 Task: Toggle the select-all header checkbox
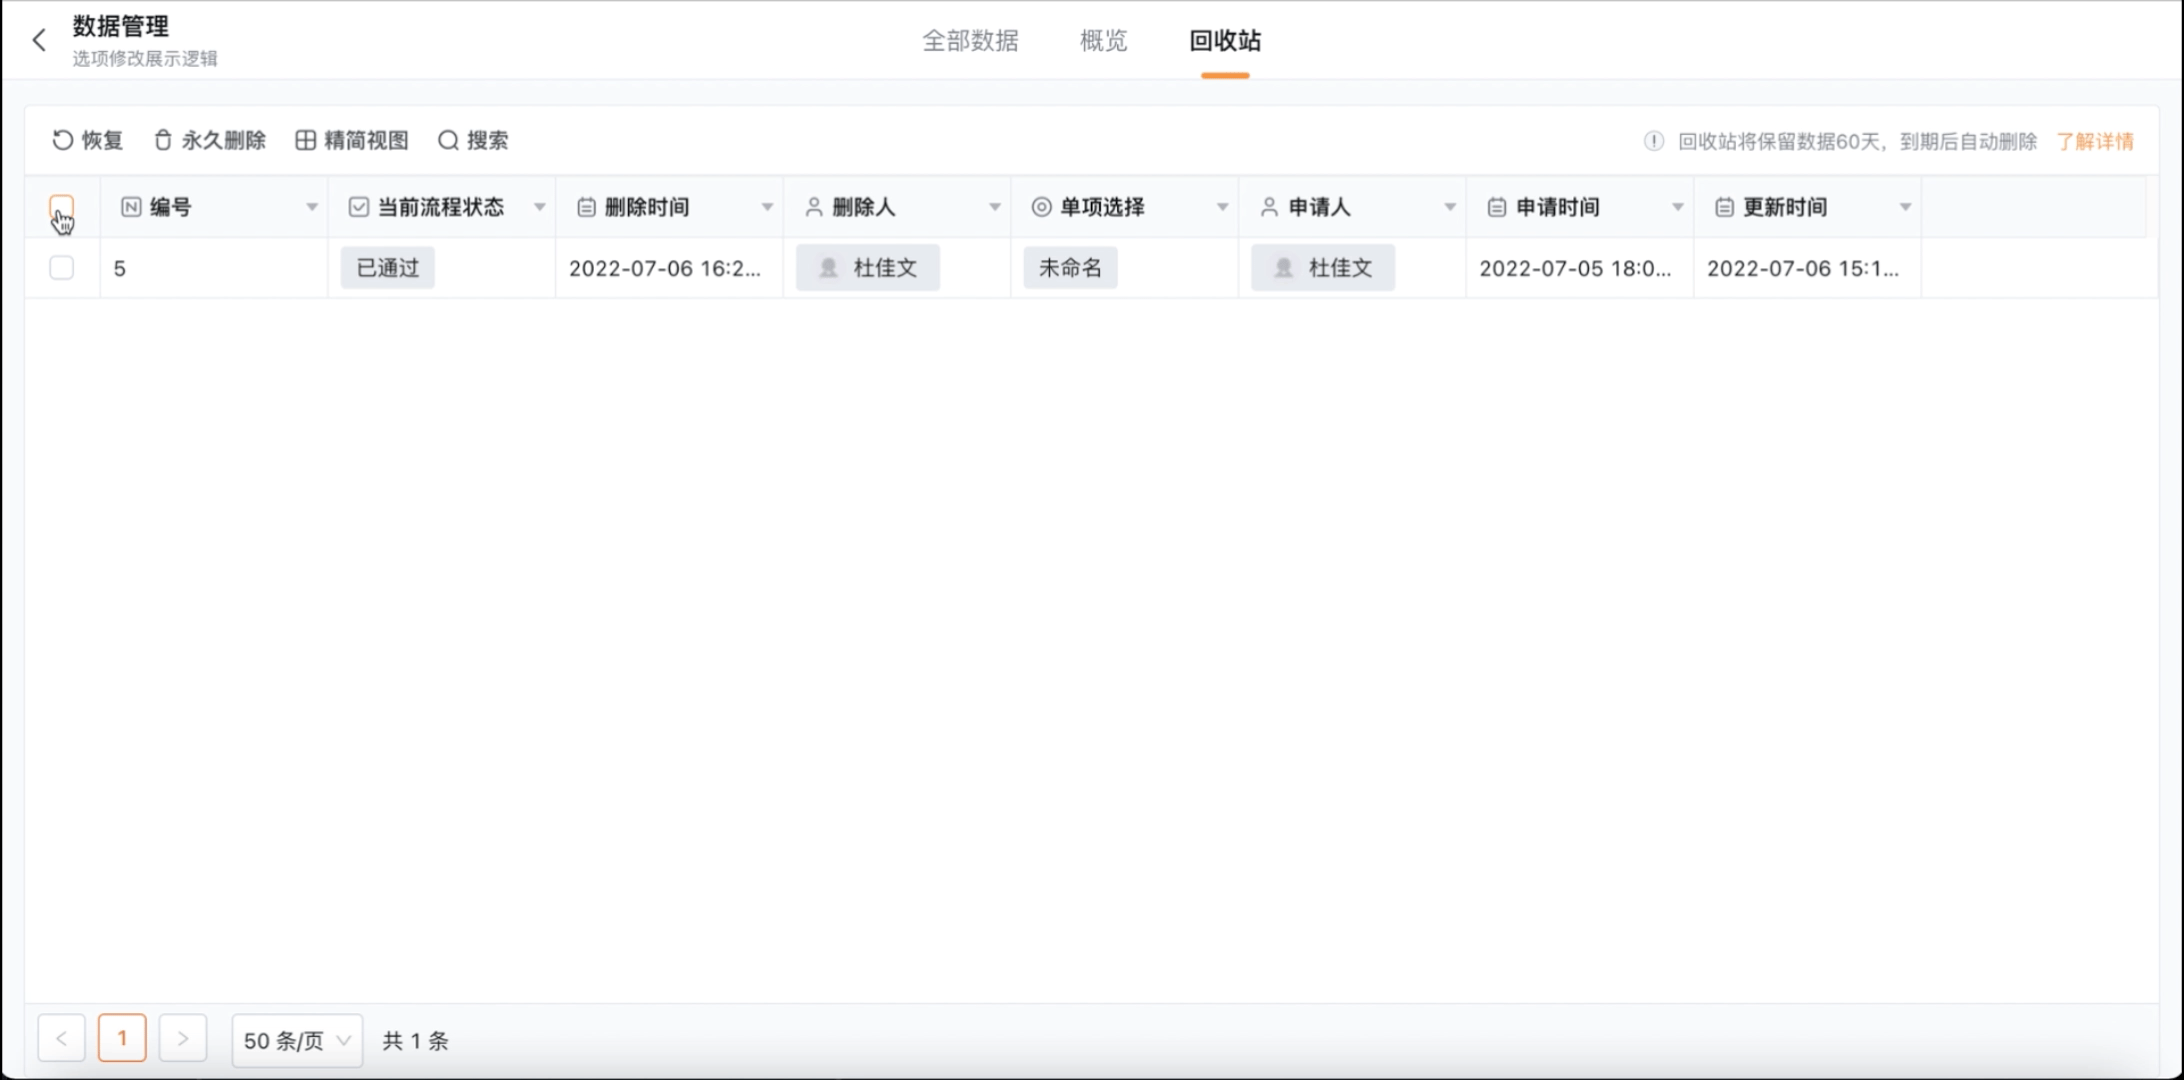(61, 207)
